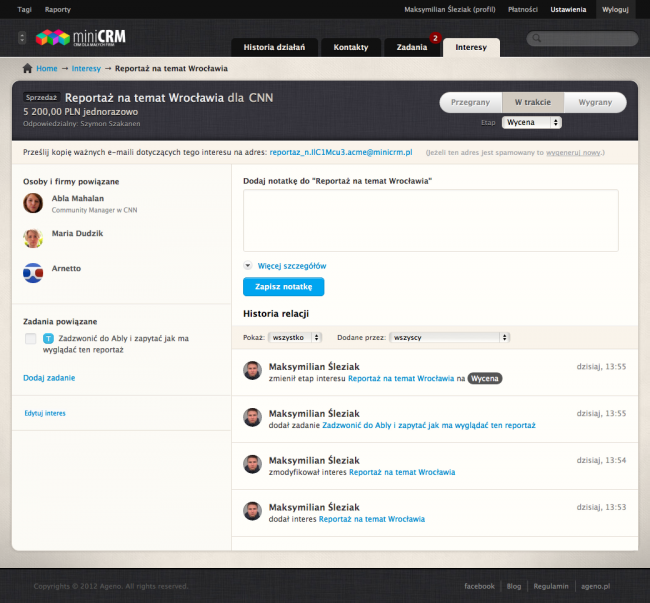Click the 'Community Manager w CNN' subtitle
650x603 pixels.
pyautogui.click(x=95, y=210)
